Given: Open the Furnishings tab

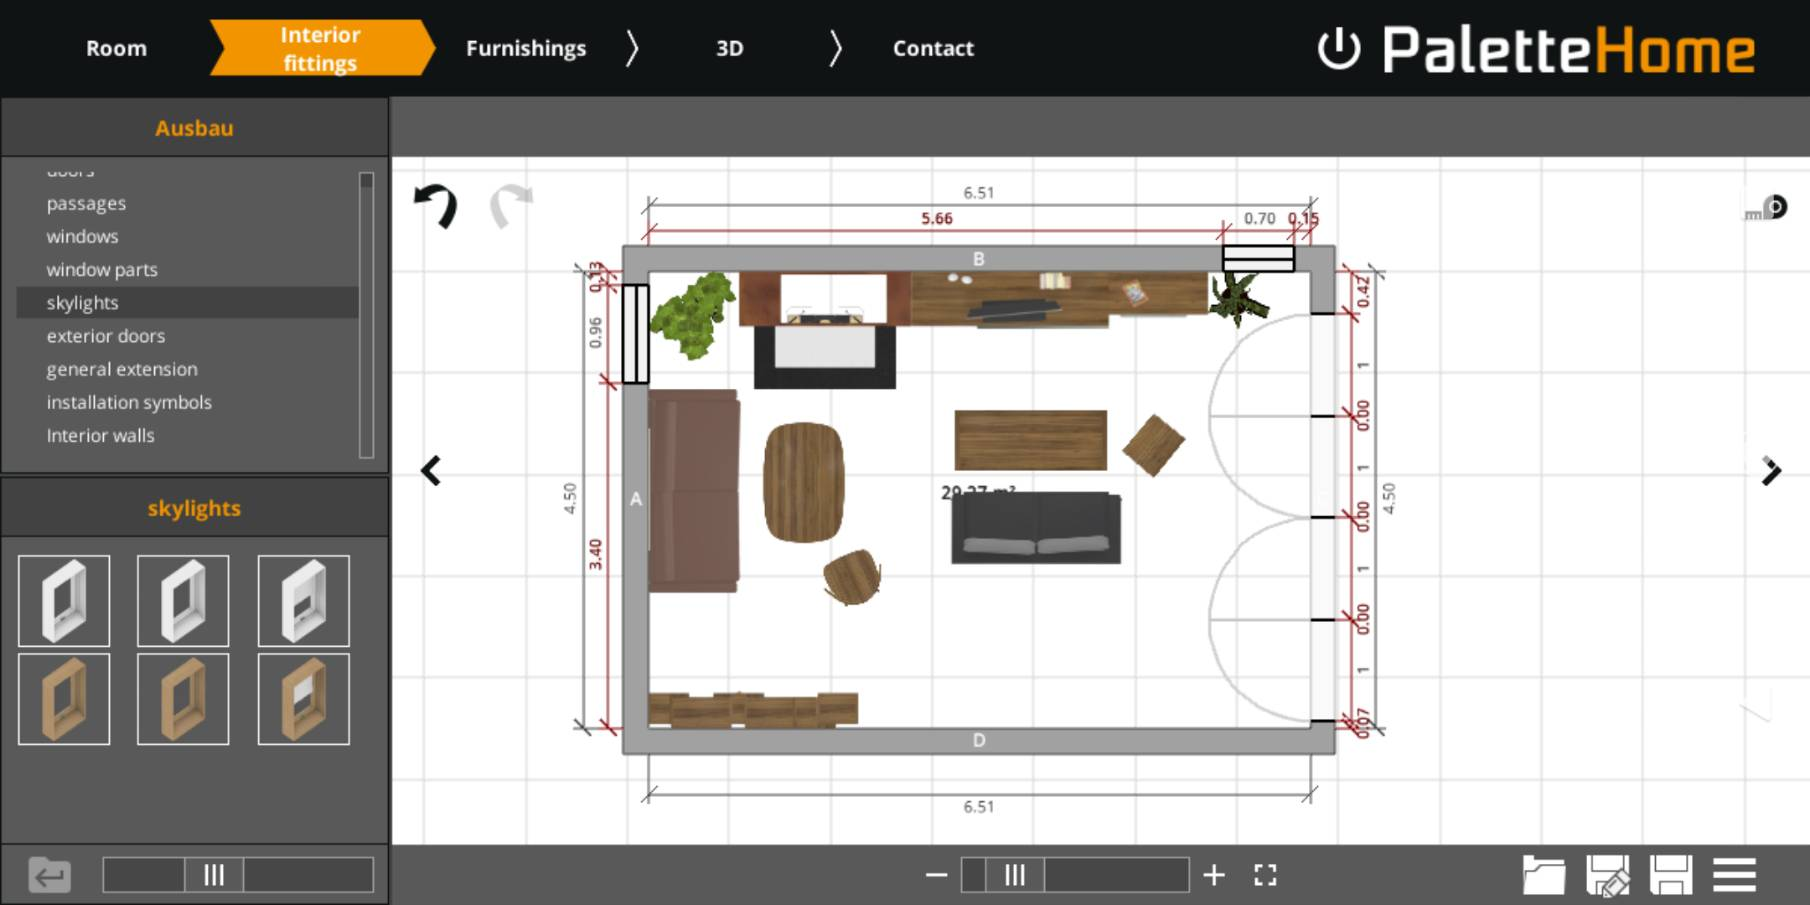Looking at the screenshot, I should point(526,48).
